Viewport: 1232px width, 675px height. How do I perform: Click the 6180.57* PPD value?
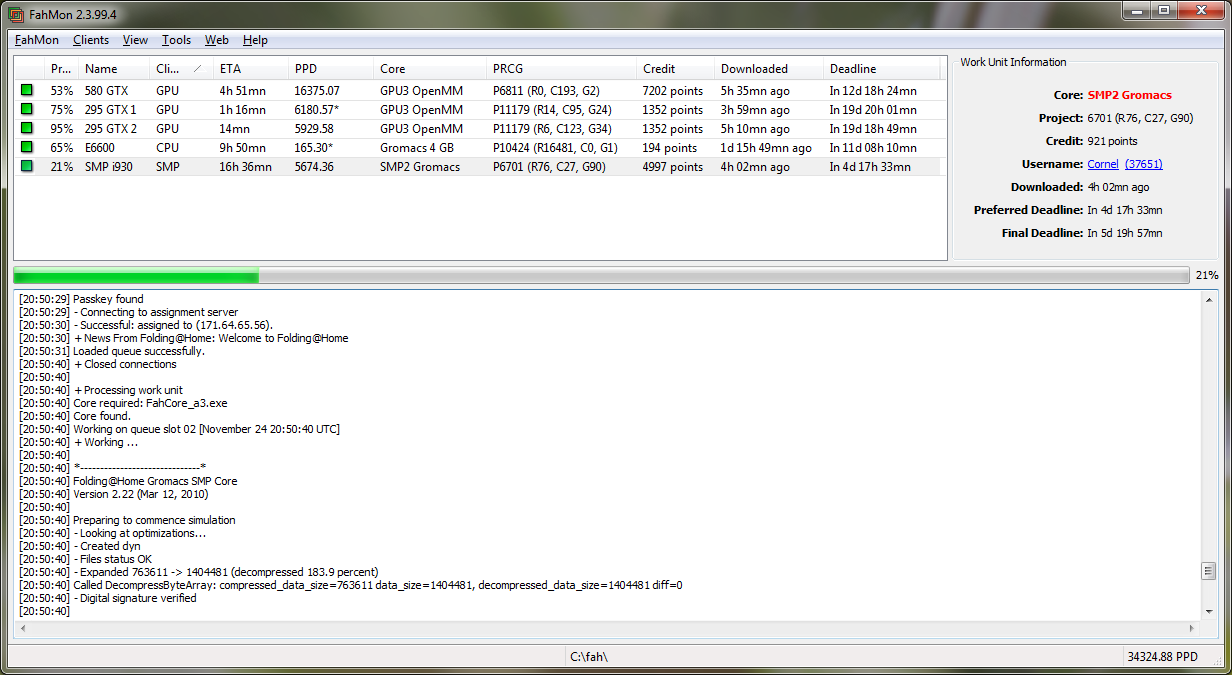click(317, 110)
